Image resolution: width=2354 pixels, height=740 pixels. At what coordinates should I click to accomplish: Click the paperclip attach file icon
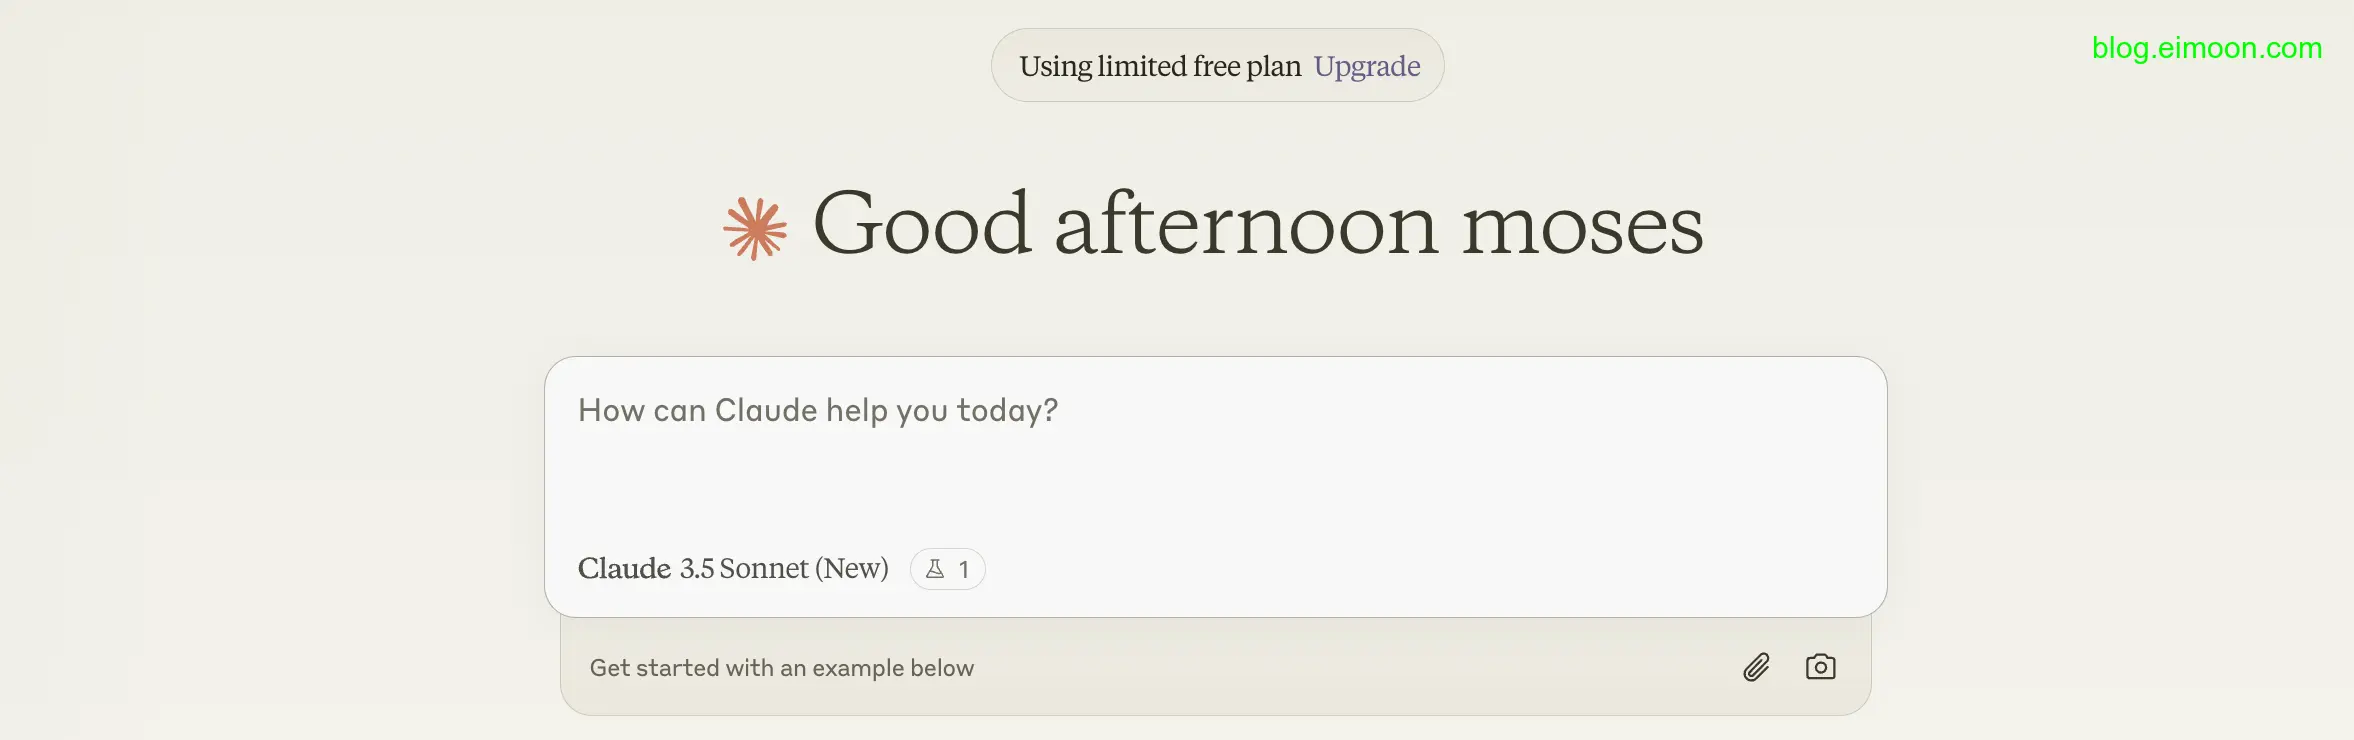(x=1756, y=667)
